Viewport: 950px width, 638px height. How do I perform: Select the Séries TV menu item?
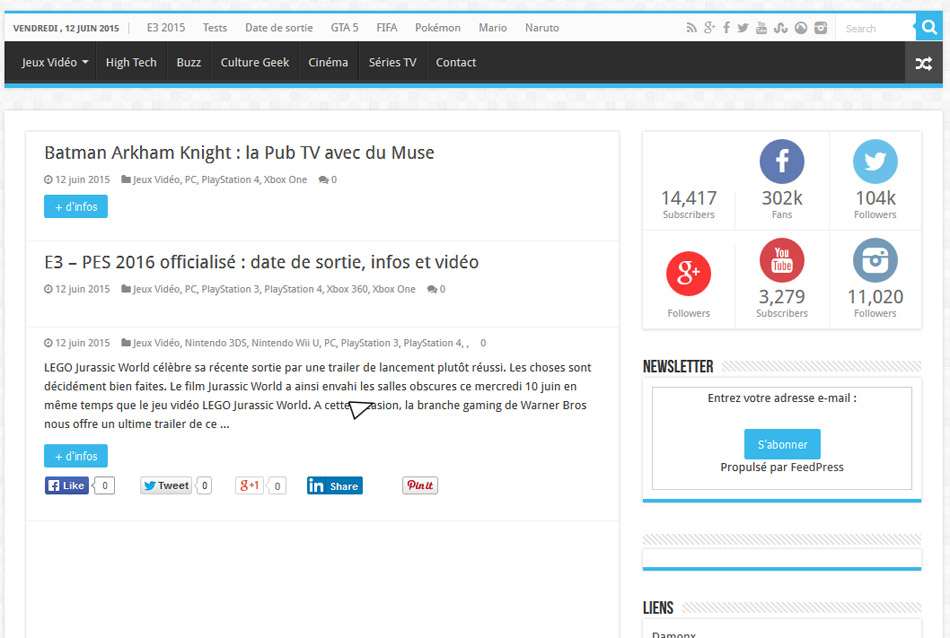pos(392,62)
